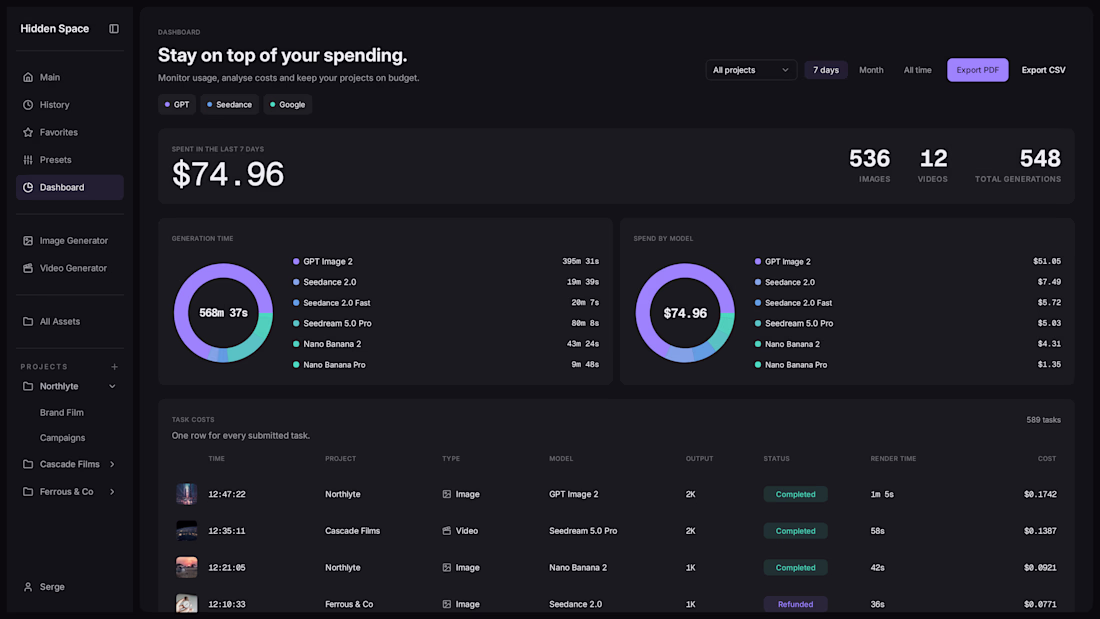Click Seedance 2.0 Fast time 20m 7s
This screenshot has height=619, width=1100.
click(585, 302)
